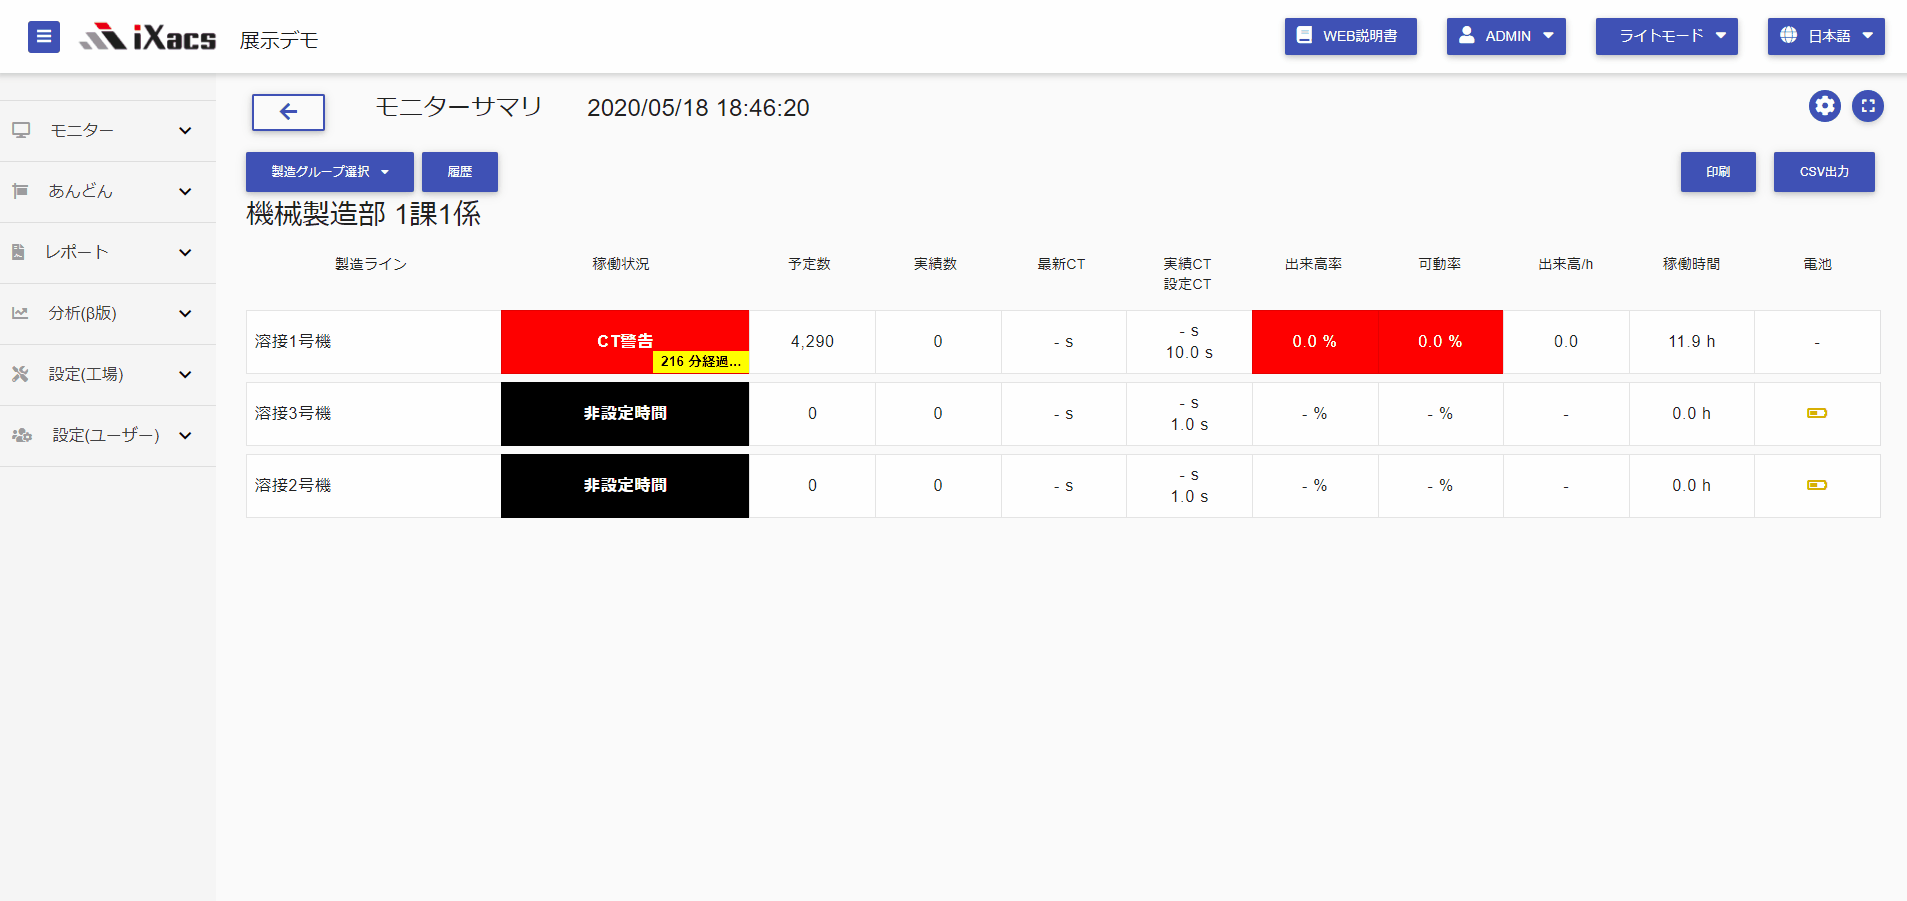
Task: Click the 実績数 column header
Action: point(936,264)
